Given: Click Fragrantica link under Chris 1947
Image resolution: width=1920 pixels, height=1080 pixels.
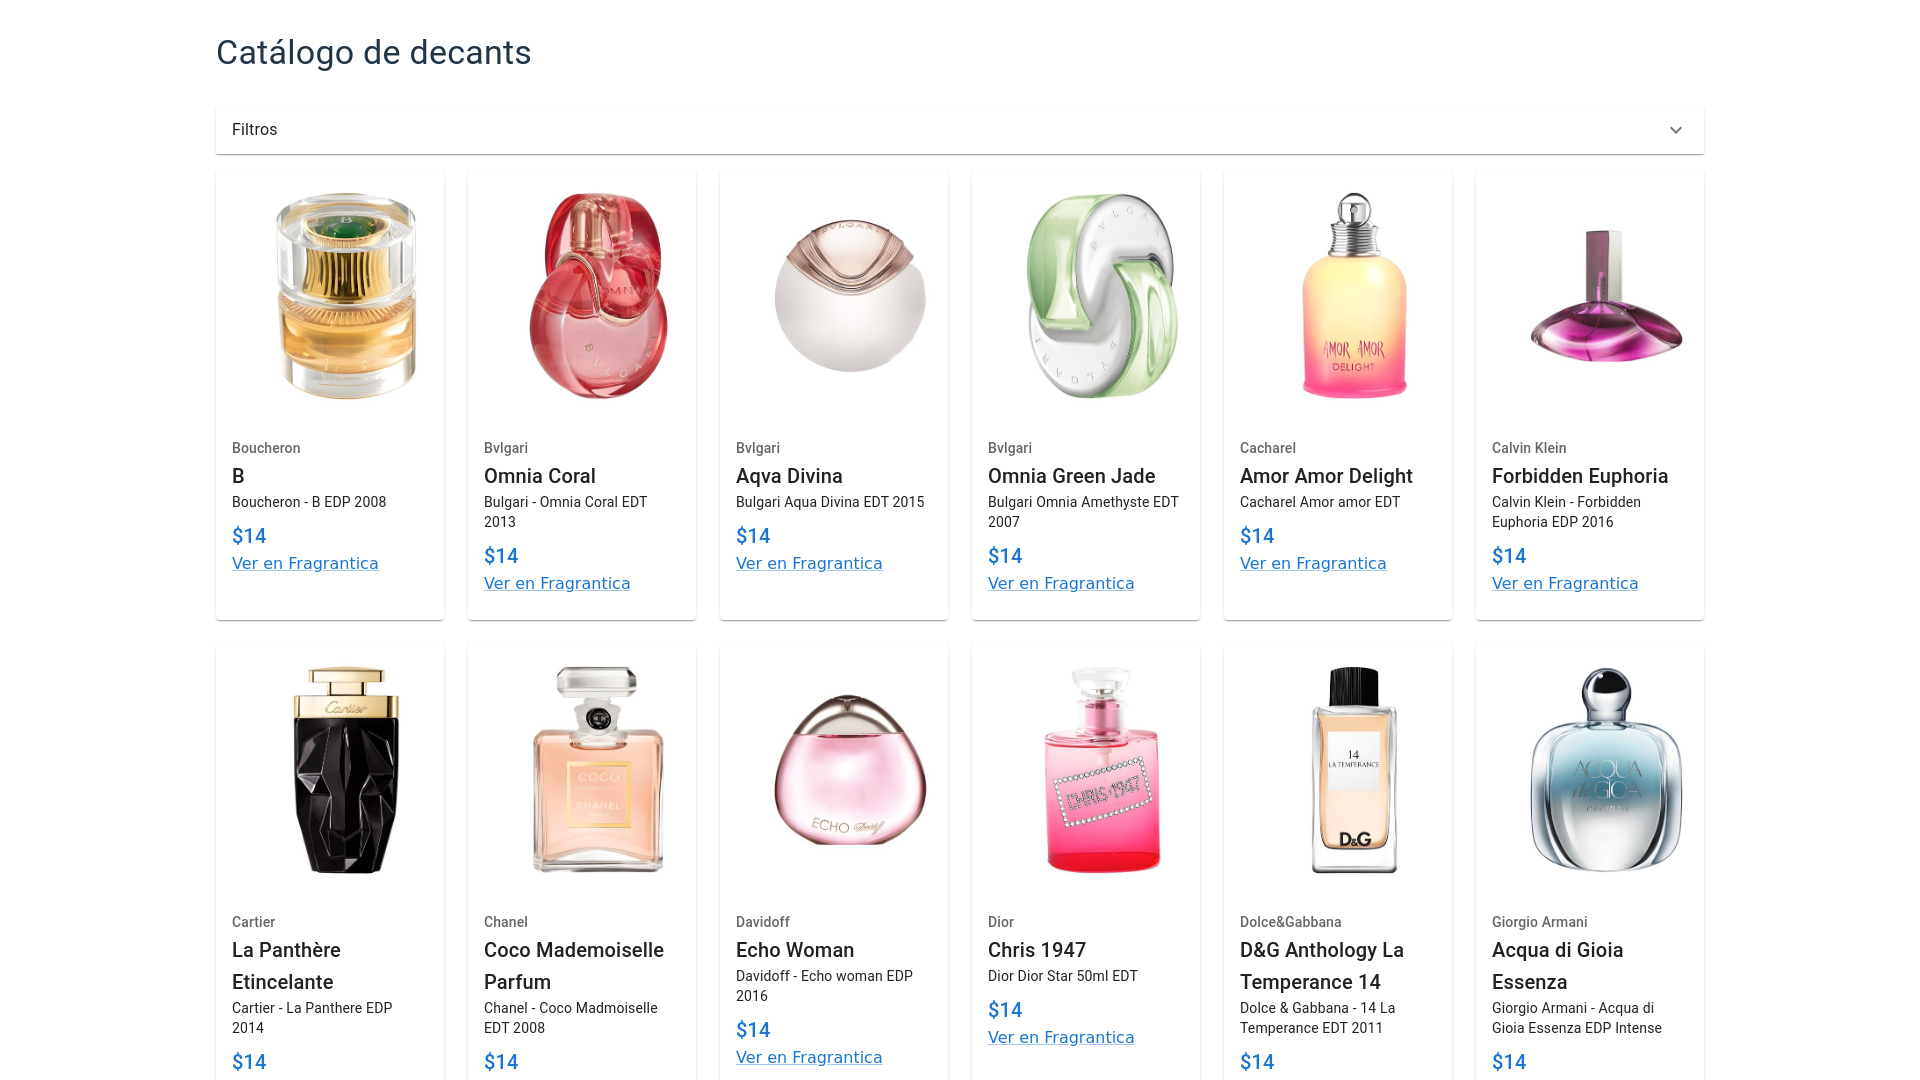Looking at the screenshot, I should tap(1061, 1038).
